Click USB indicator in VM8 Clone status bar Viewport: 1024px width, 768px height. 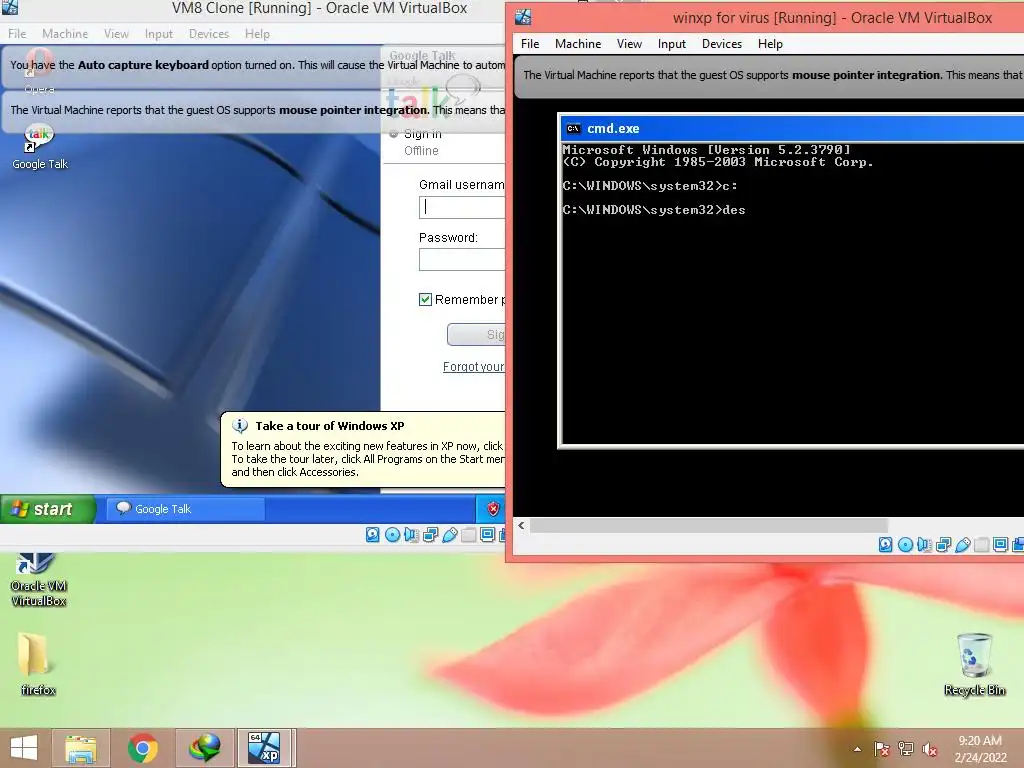point(449,535)
